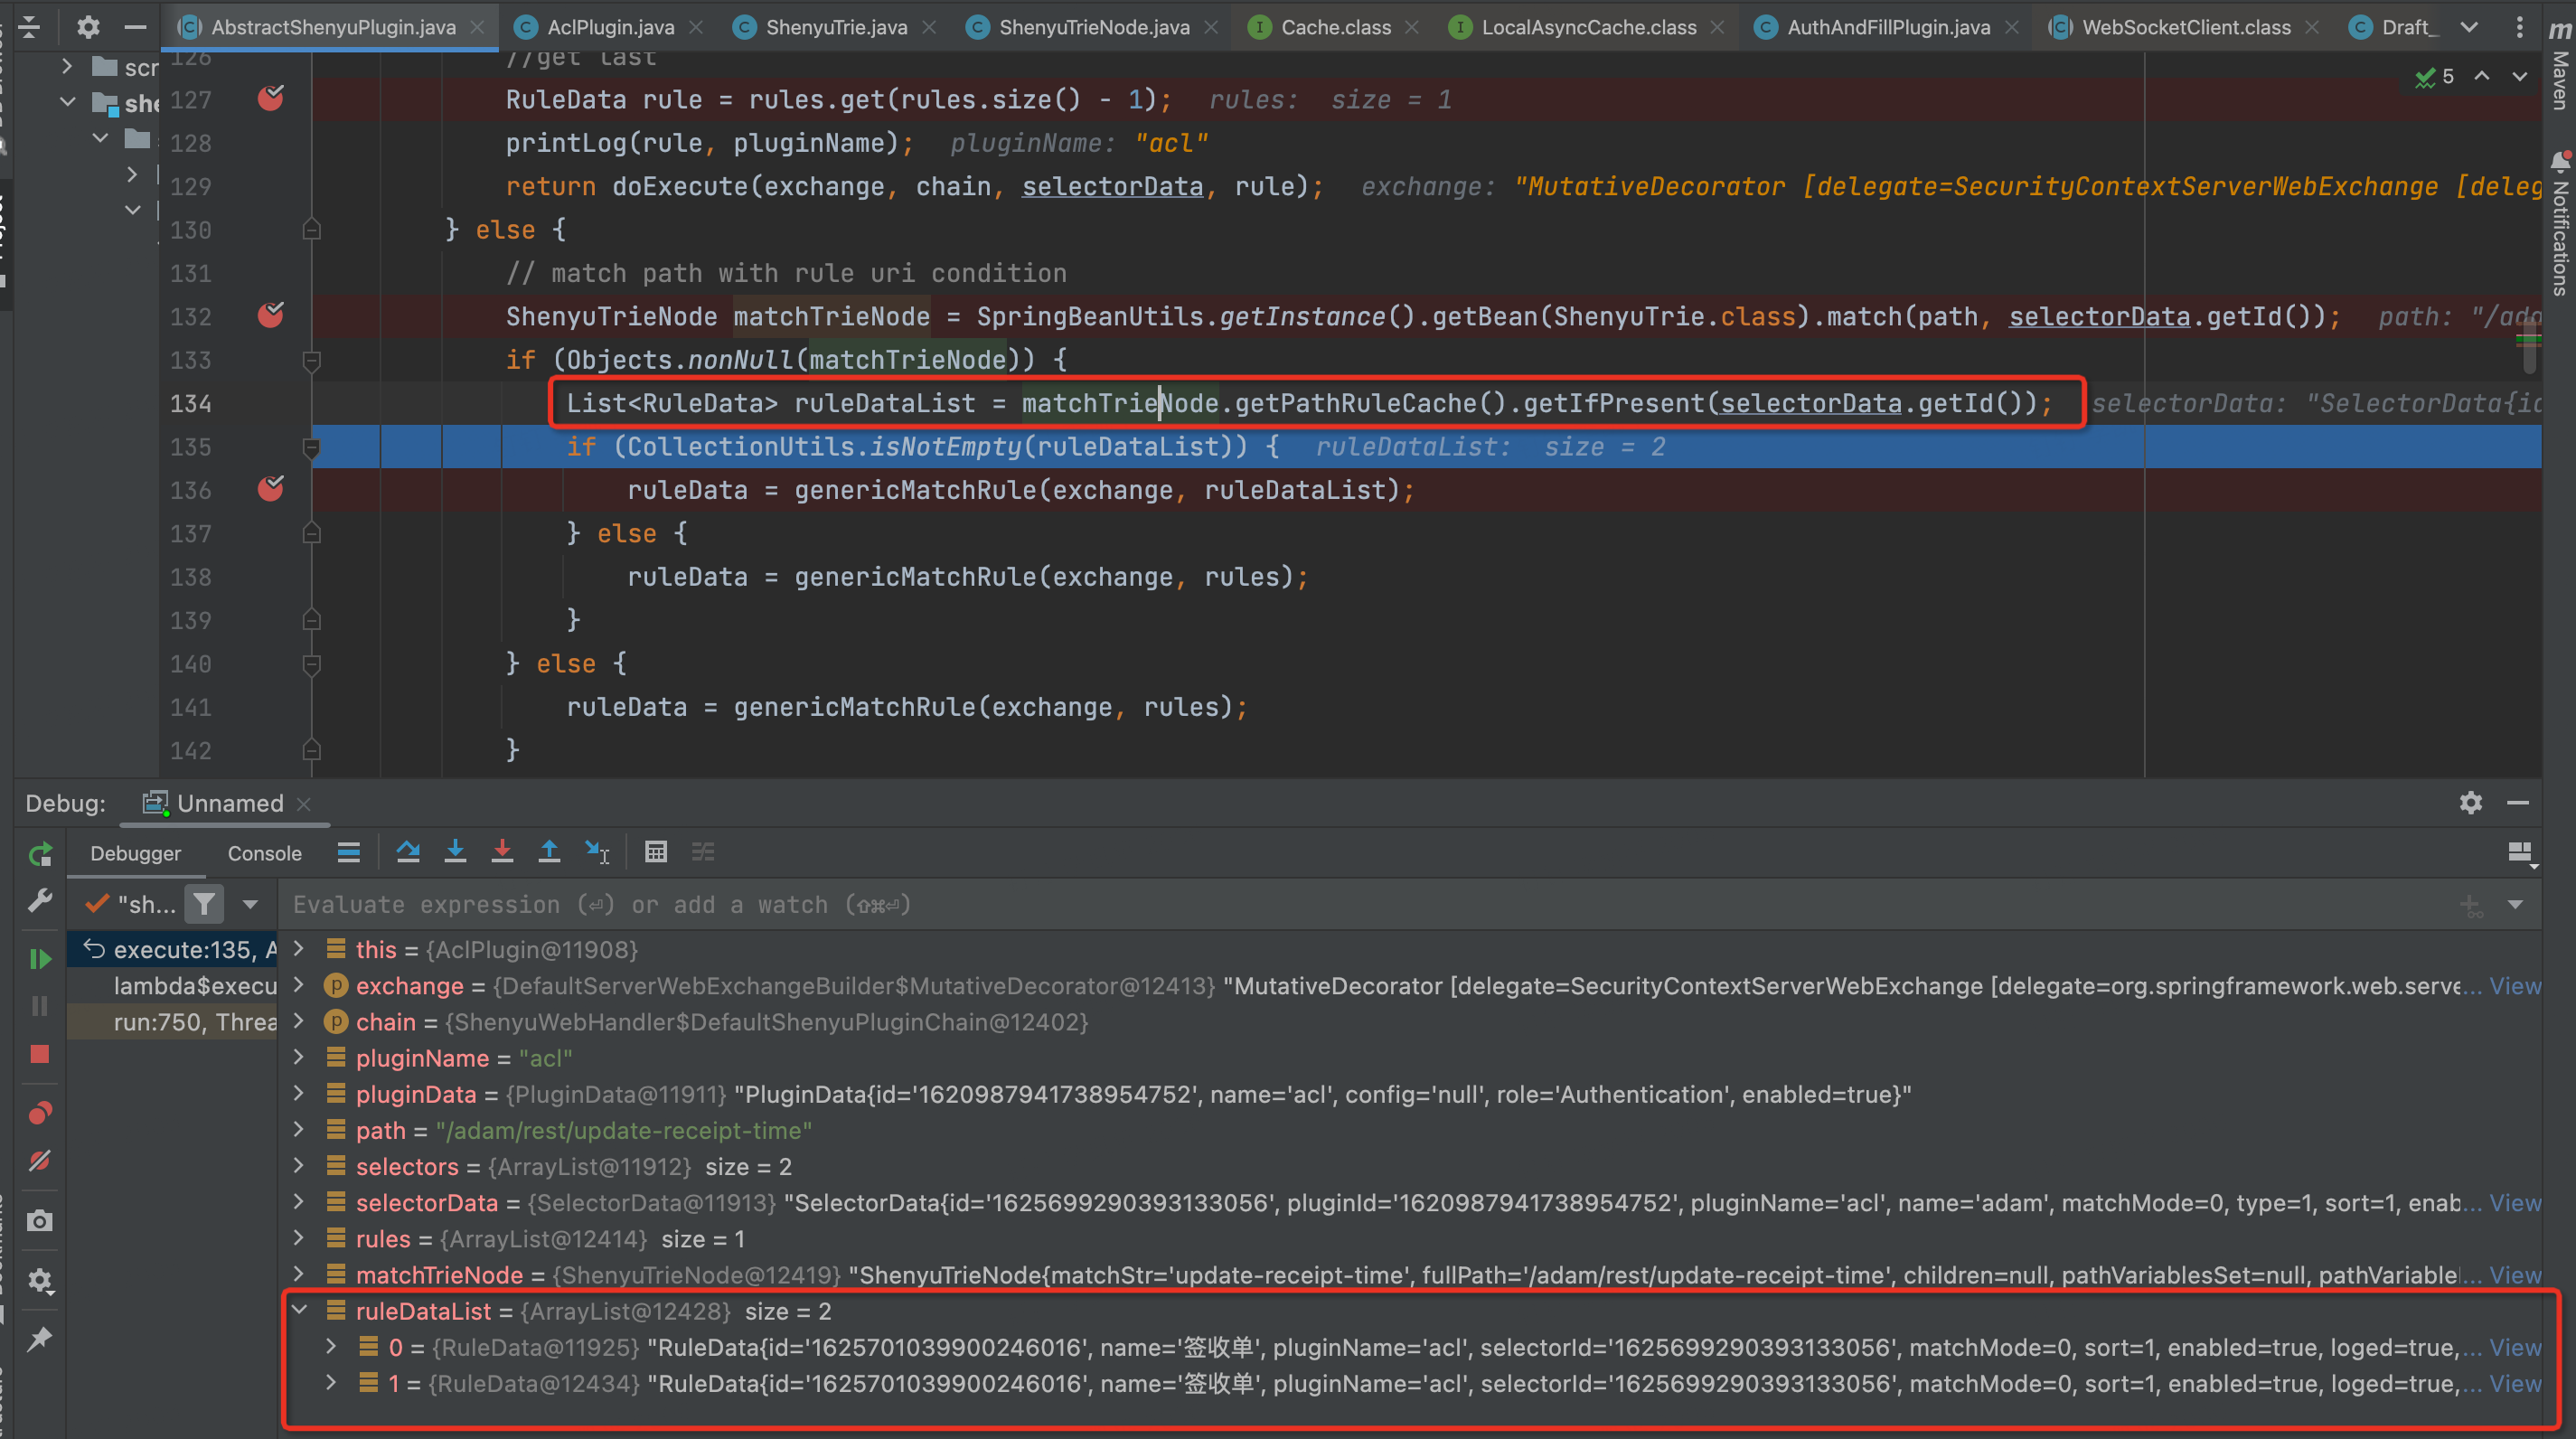Viewport: 2576px width, 1439px height.
Task: Toggle the breakpoint on line 136
Action: pyautogui.click(x=270, y=490)
